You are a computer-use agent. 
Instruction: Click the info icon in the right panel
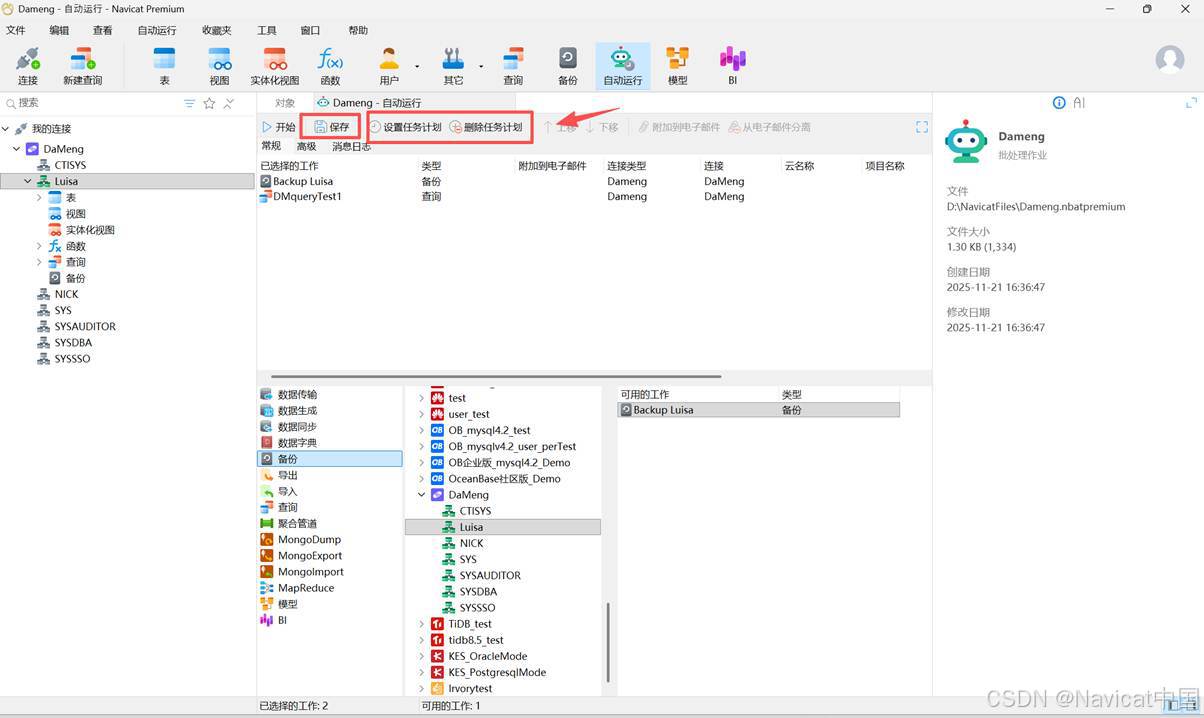(1059, 103)
